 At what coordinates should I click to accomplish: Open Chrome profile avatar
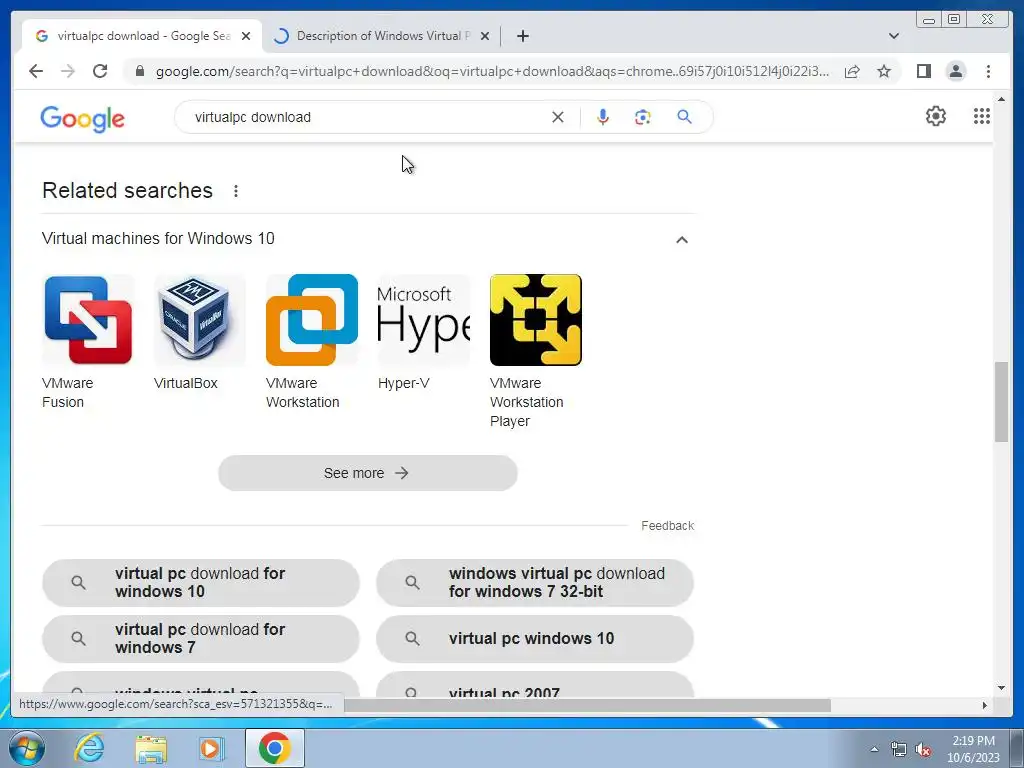(956, 71)
